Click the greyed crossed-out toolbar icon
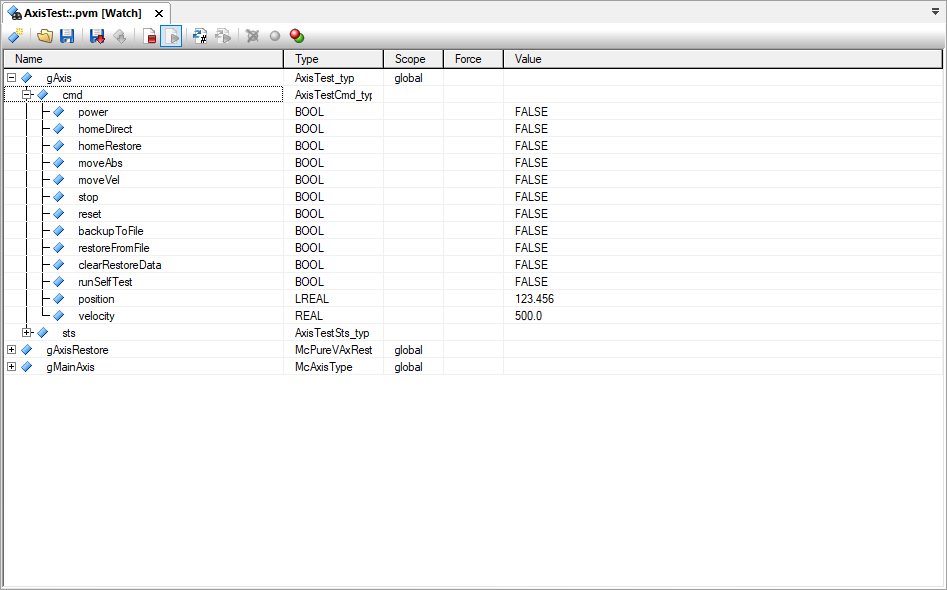Viewport: 947px width, 590px height. point(252,36)
